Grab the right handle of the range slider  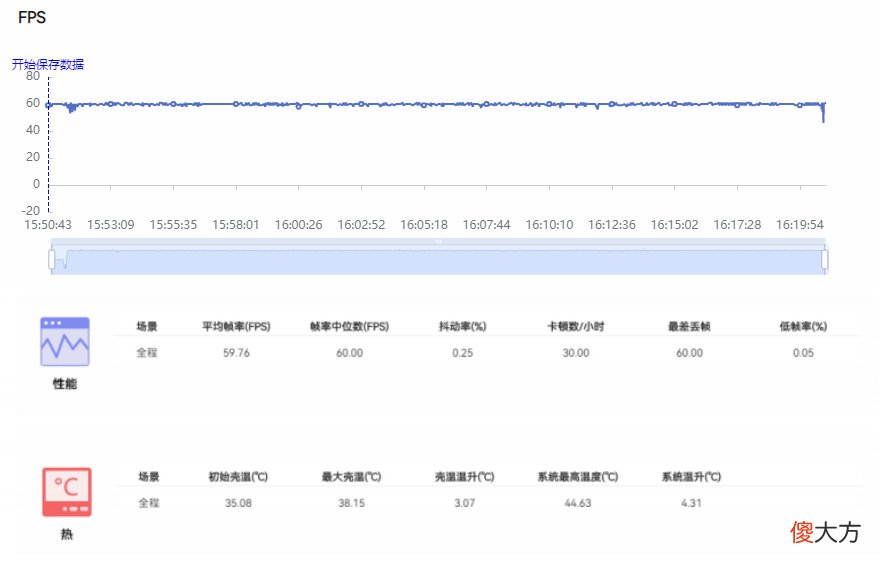coord(825,260)
